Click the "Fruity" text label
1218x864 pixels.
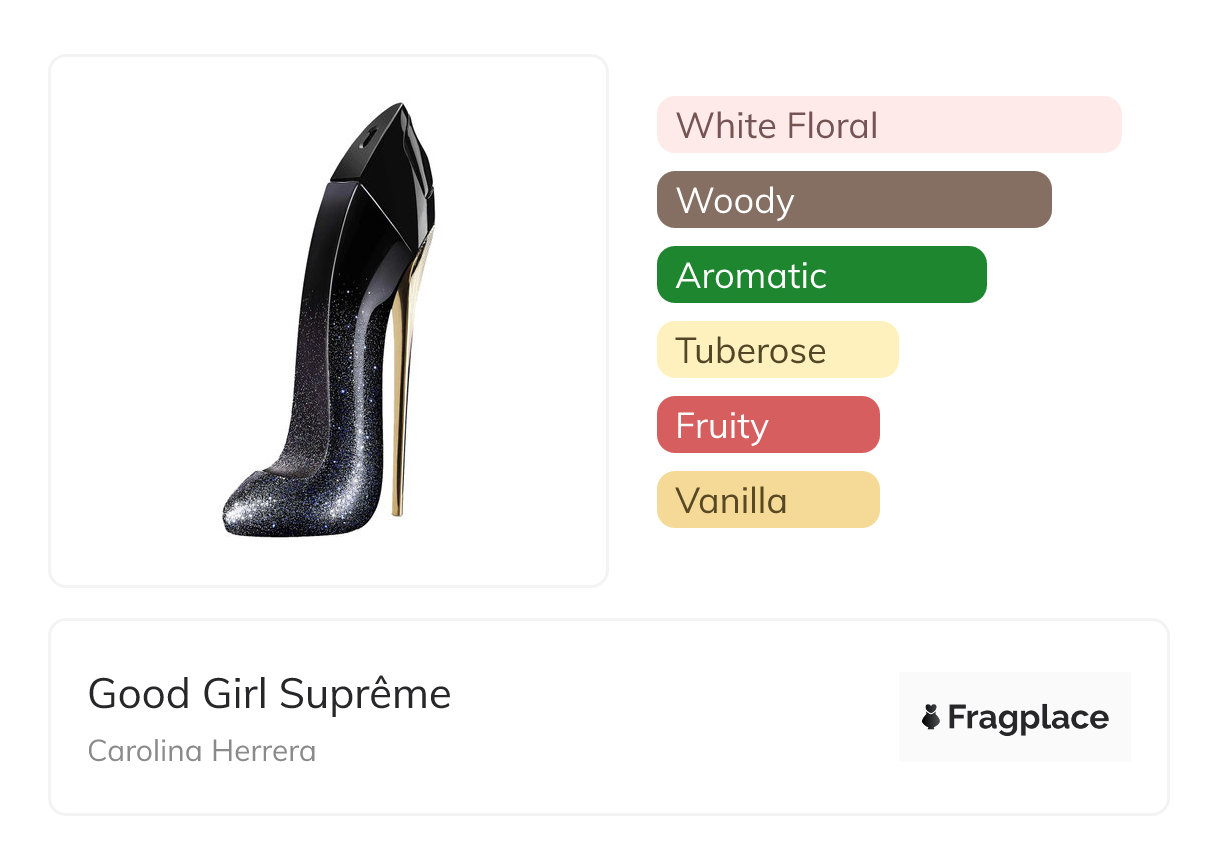click(722, 426)
